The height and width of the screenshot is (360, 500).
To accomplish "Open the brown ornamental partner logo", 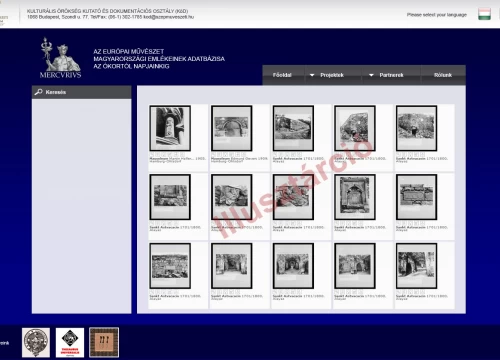I will point(104,342).
